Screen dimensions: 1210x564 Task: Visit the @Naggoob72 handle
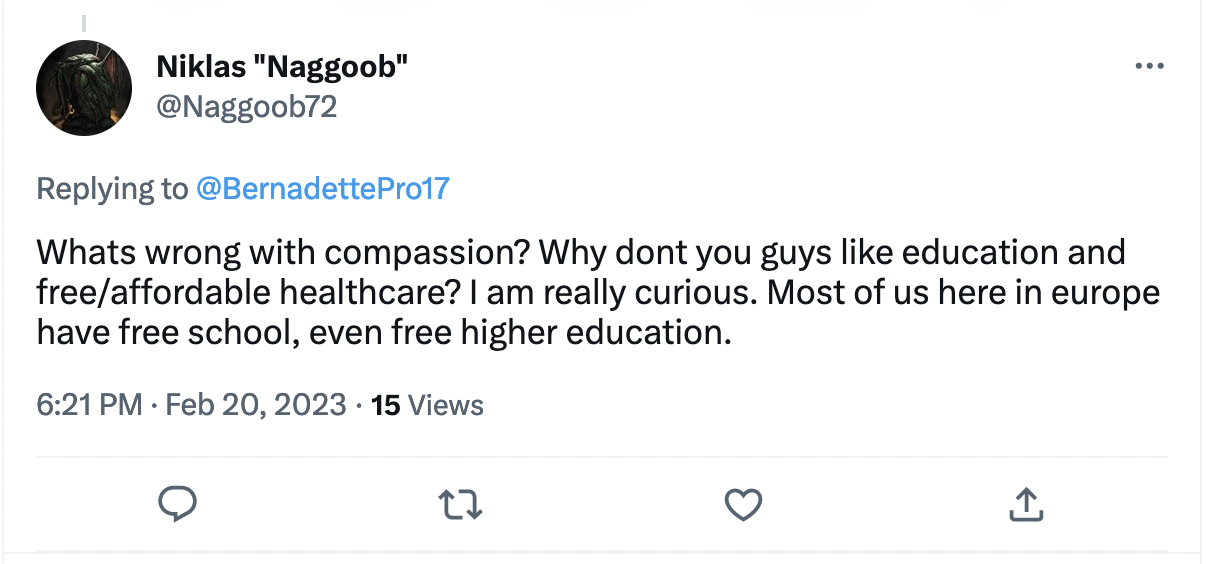pyautogui.click(x=247, y=106)
